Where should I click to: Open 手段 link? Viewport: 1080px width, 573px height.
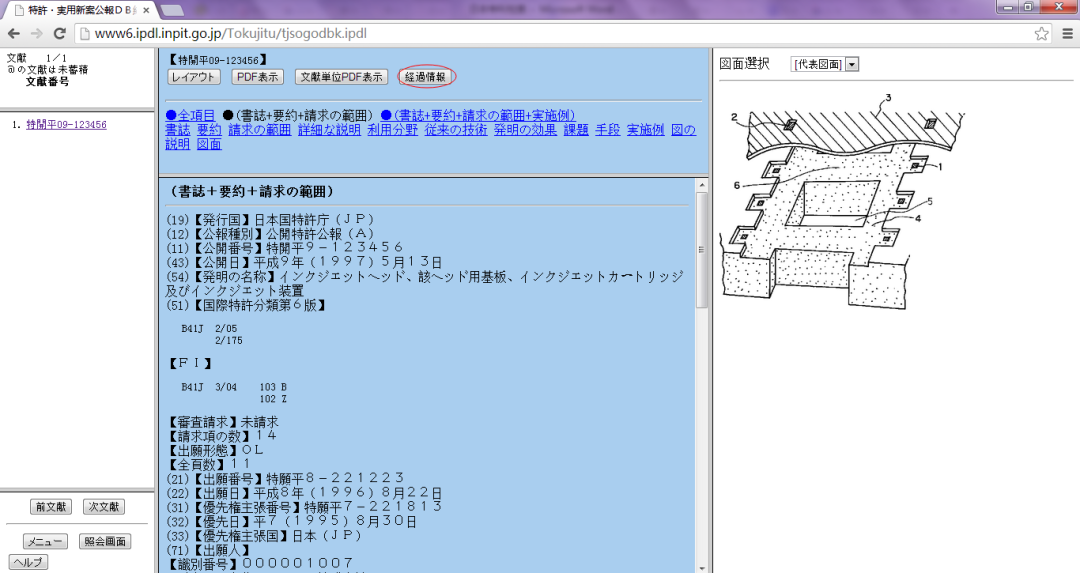point(608,129)
